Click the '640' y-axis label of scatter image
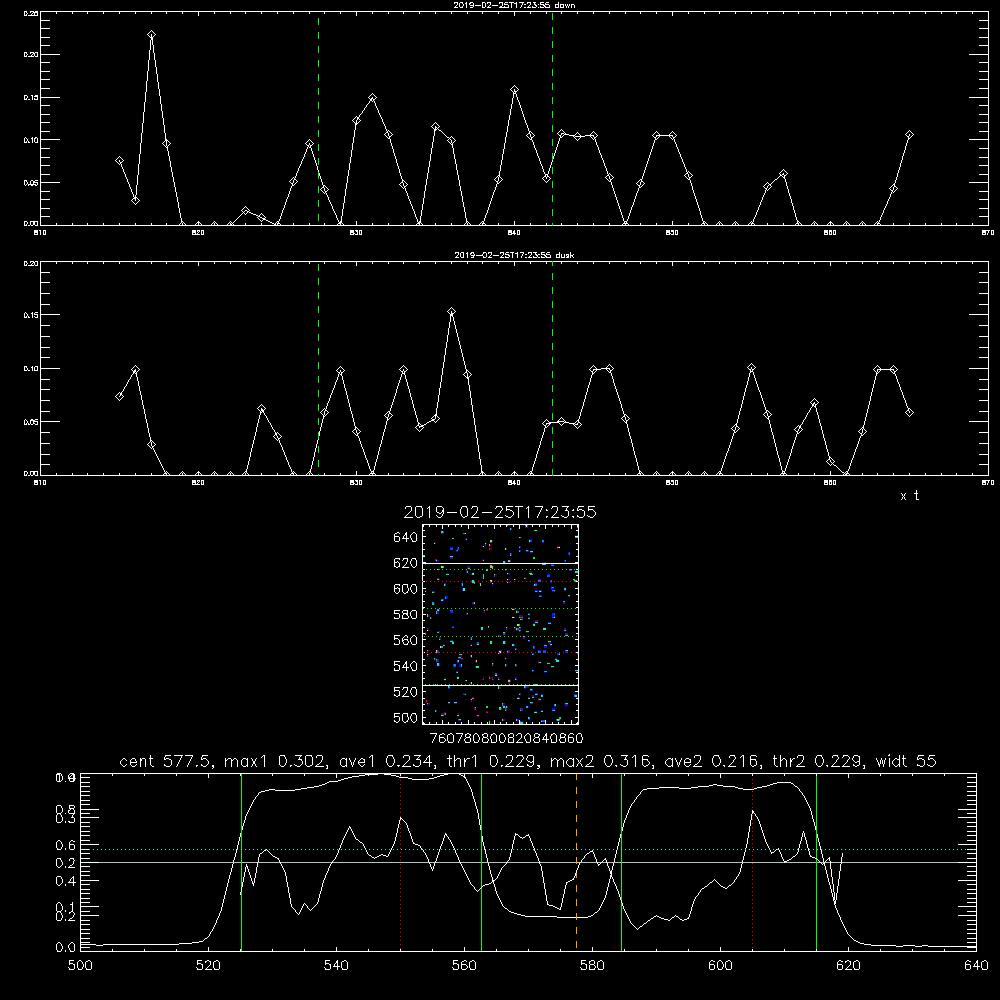This screenshot has height=1000, width=1000. click(x=406, y=538)
